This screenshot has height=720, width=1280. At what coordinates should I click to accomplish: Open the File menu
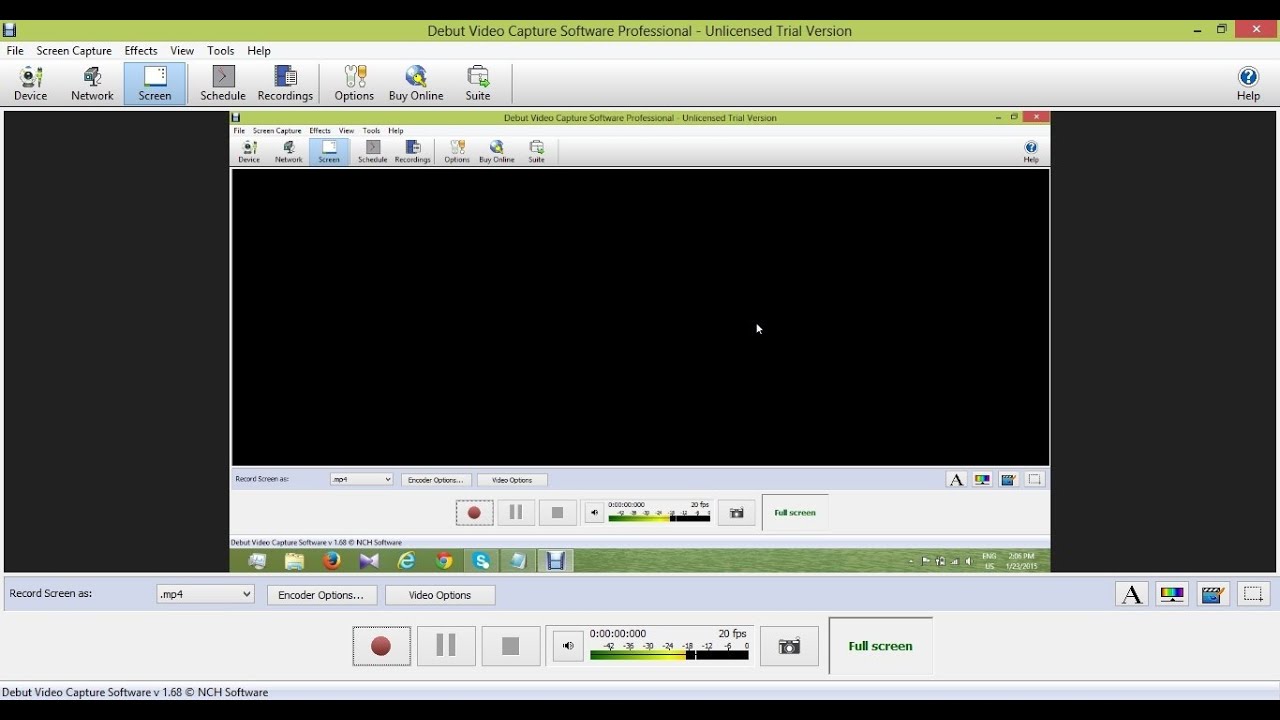[15, 51]
